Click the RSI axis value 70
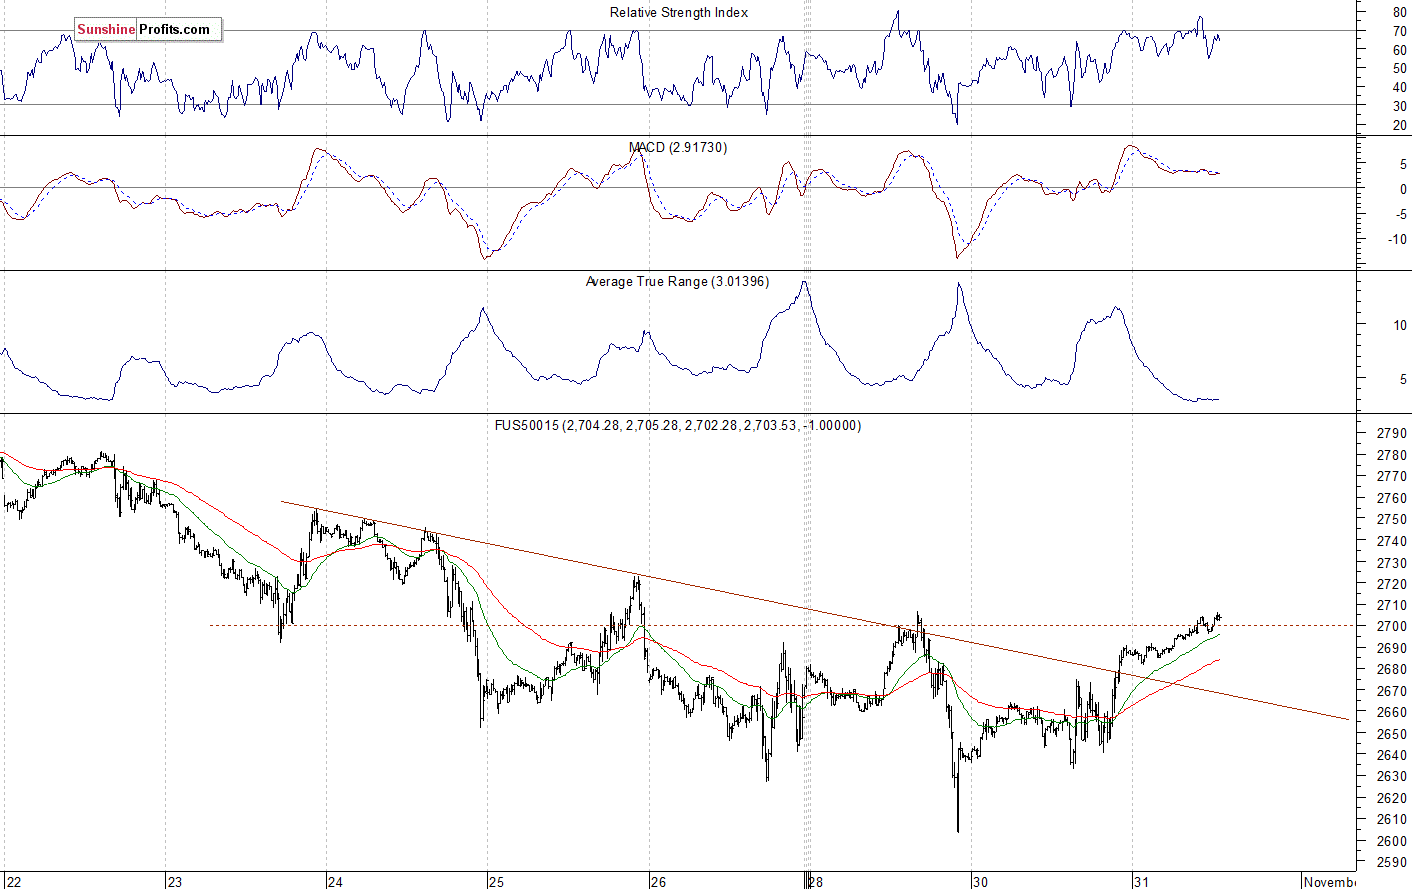 click(x=1399, y=32)
